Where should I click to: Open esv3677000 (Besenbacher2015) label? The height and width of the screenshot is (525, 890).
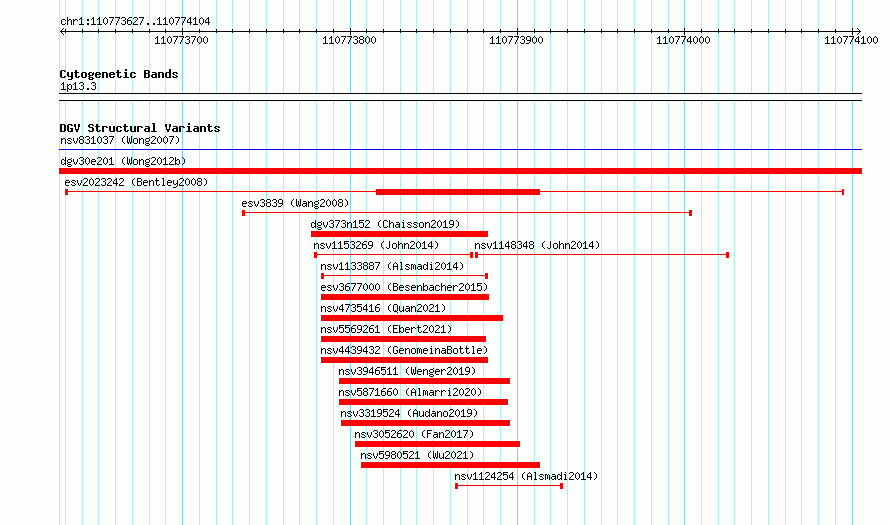pos(404,287)
